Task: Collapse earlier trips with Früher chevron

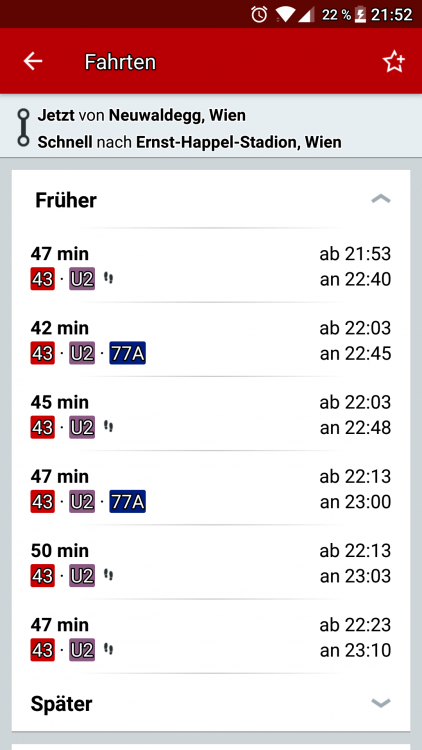Action: point(381,199)
